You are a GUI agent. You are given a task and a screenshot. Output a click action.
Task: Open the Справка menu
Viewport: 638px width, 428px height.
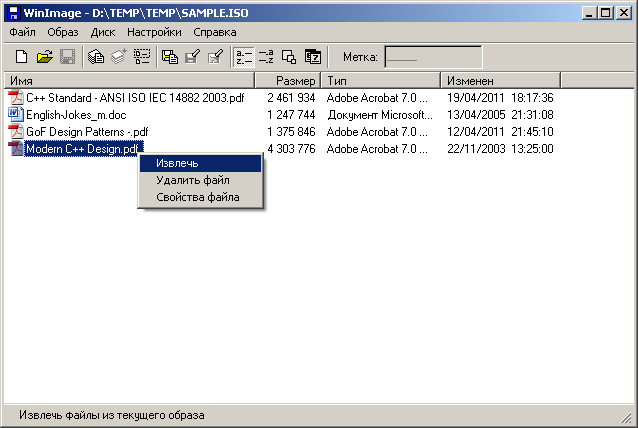coord(215,32)
